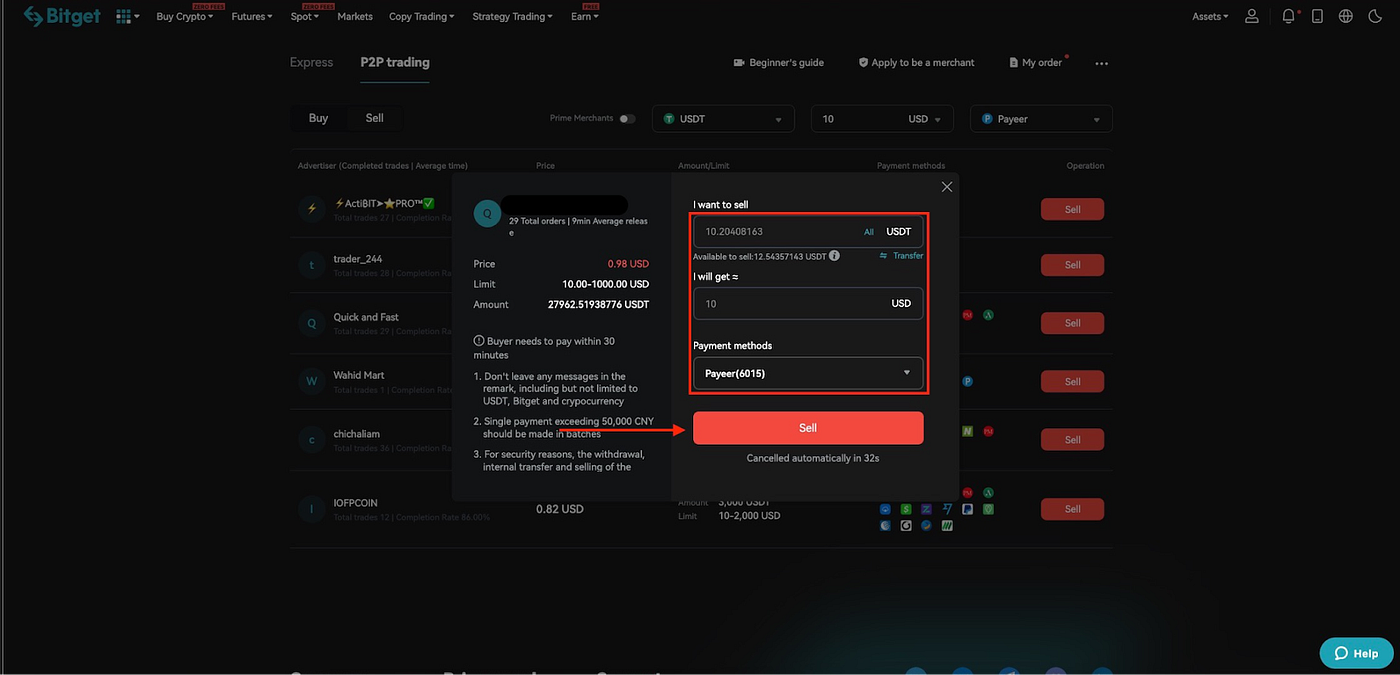Image resolution: width=1400 pixels, height=675 pixels.
Task: Expand the Payeer(6015) payment methods dropdown
Action: [x=808, y=373]
